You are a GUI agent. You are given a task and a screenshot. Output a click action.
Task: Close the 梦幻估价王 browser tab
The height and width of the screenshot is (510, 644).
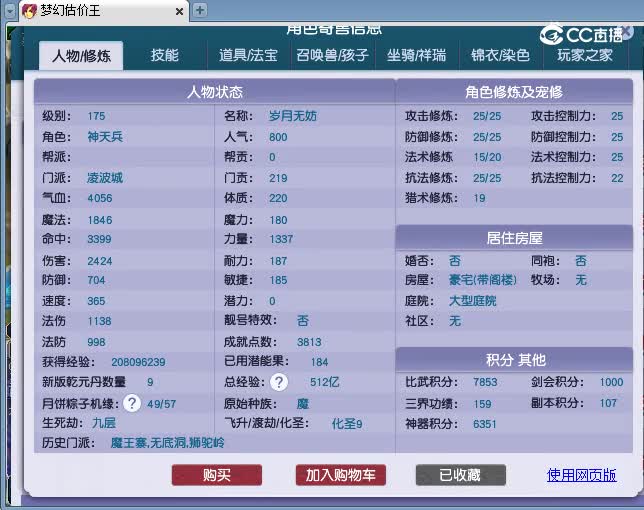179,11
